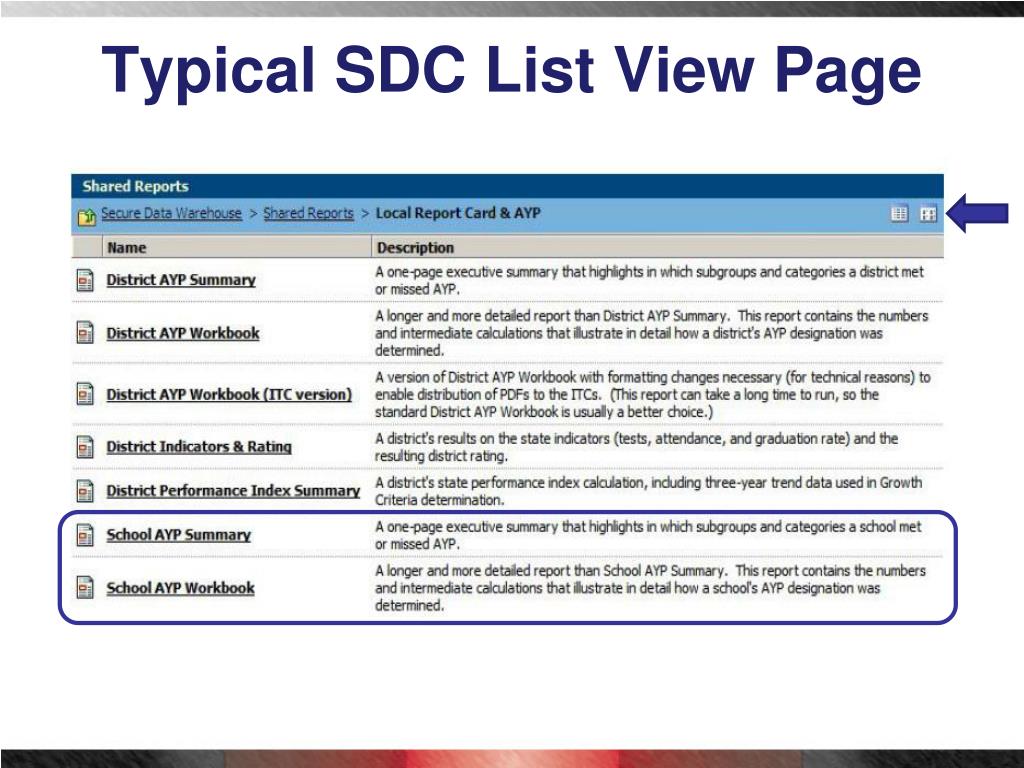Click description 'A one-page executive summary... a school met'
The image size is (1024, 768).
[x=648, y=535]
